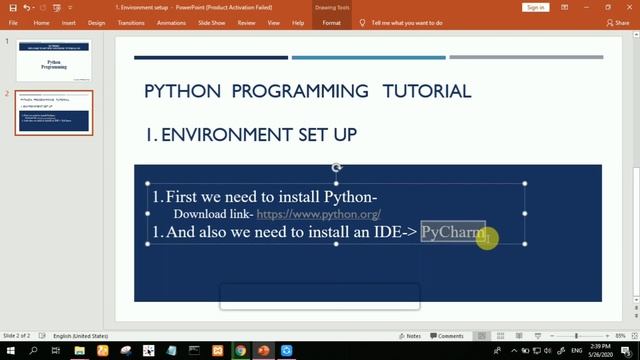
Task: Open the taskbar clock showing 2:39 PM
Action: pos(600,351)
